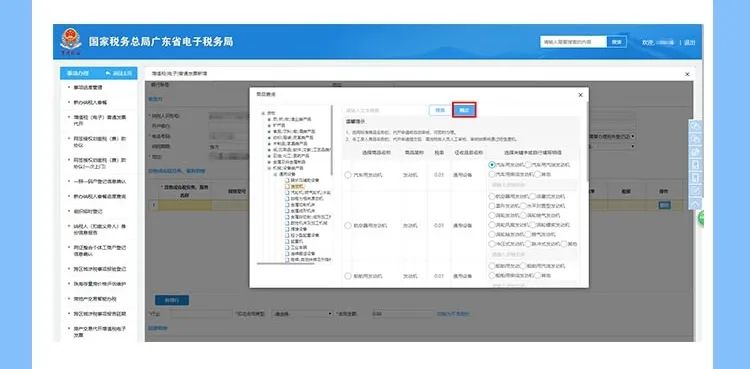Select the 船舶用发动机 row radio button

click(348, 276)
